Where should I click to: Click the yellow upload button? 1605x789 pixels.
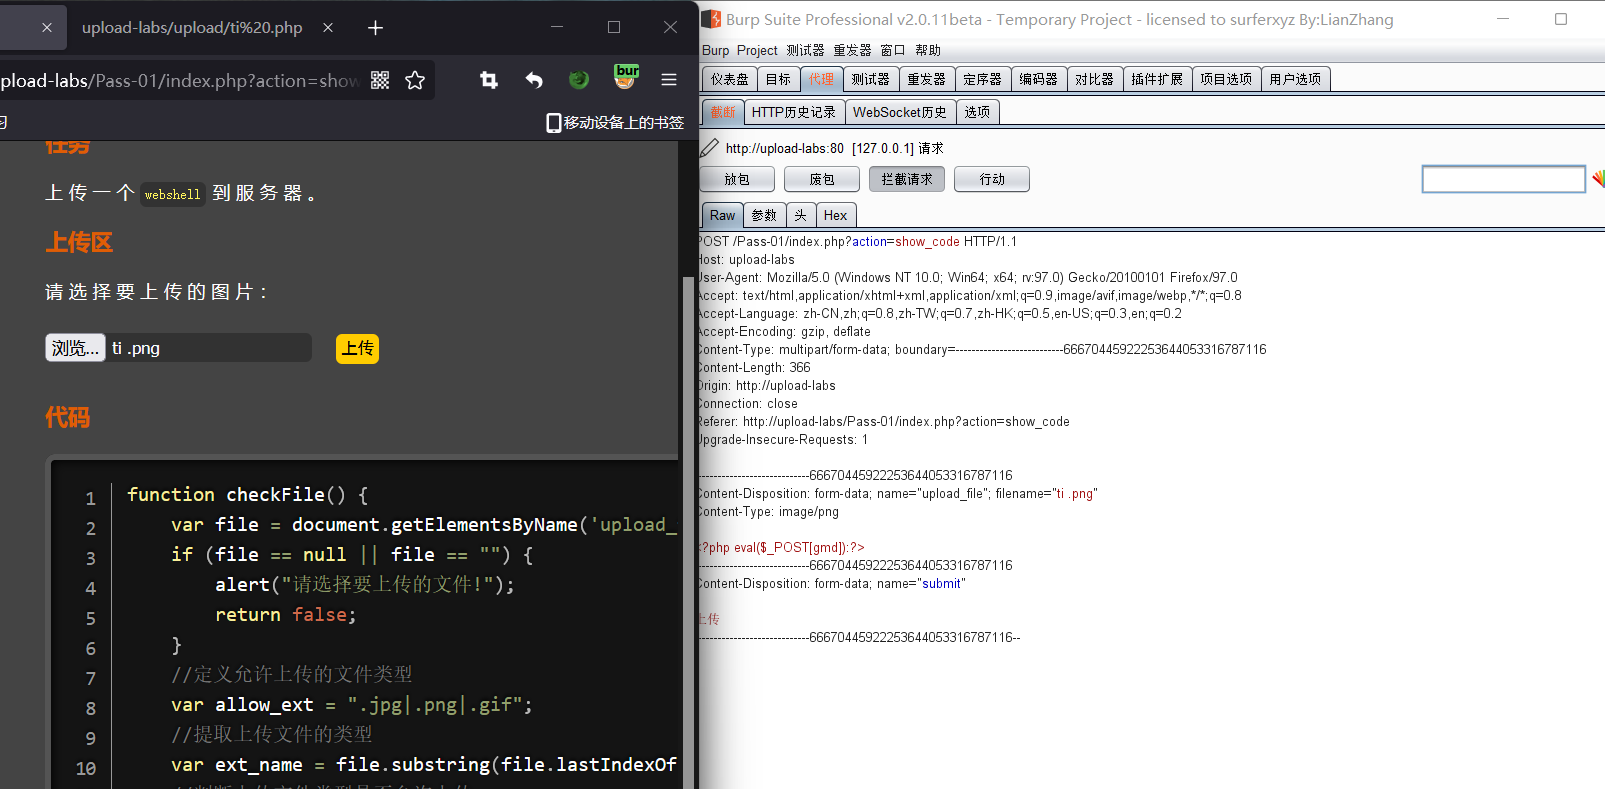tap(357, 348)
